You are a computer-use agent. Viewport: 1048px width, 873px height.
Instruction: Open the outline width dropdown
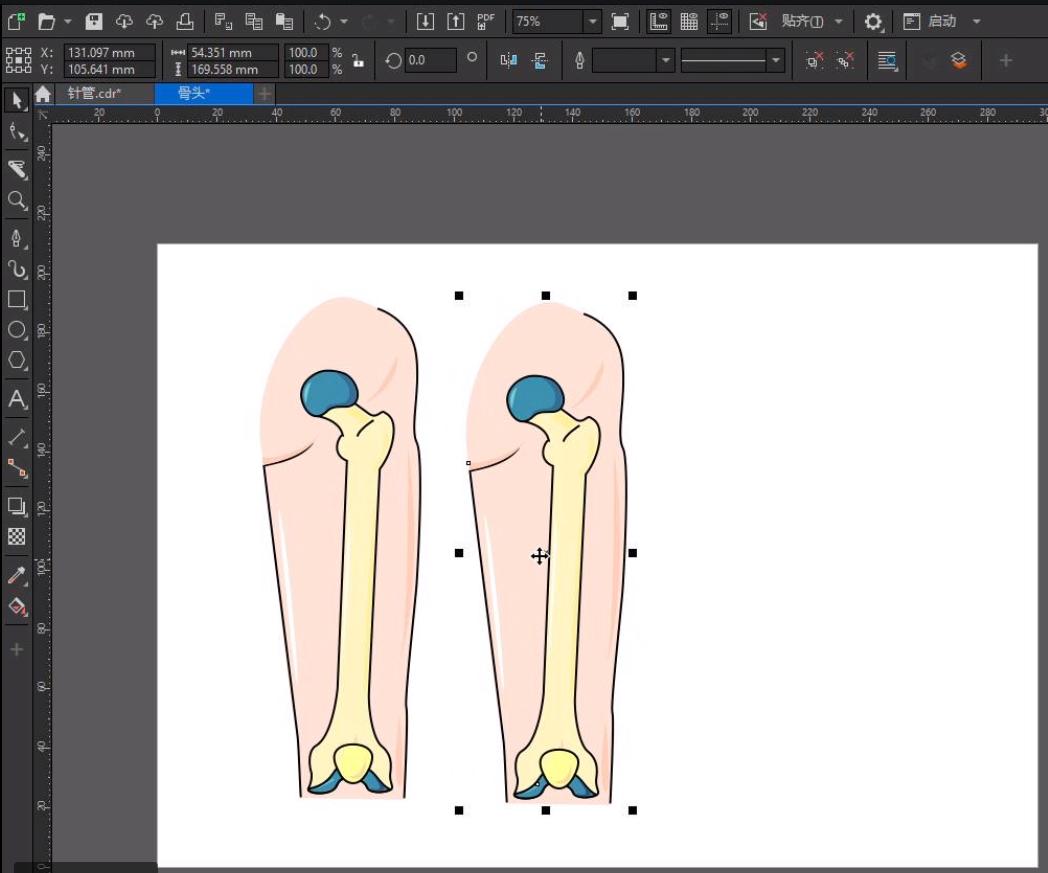(x=665, y=61)
